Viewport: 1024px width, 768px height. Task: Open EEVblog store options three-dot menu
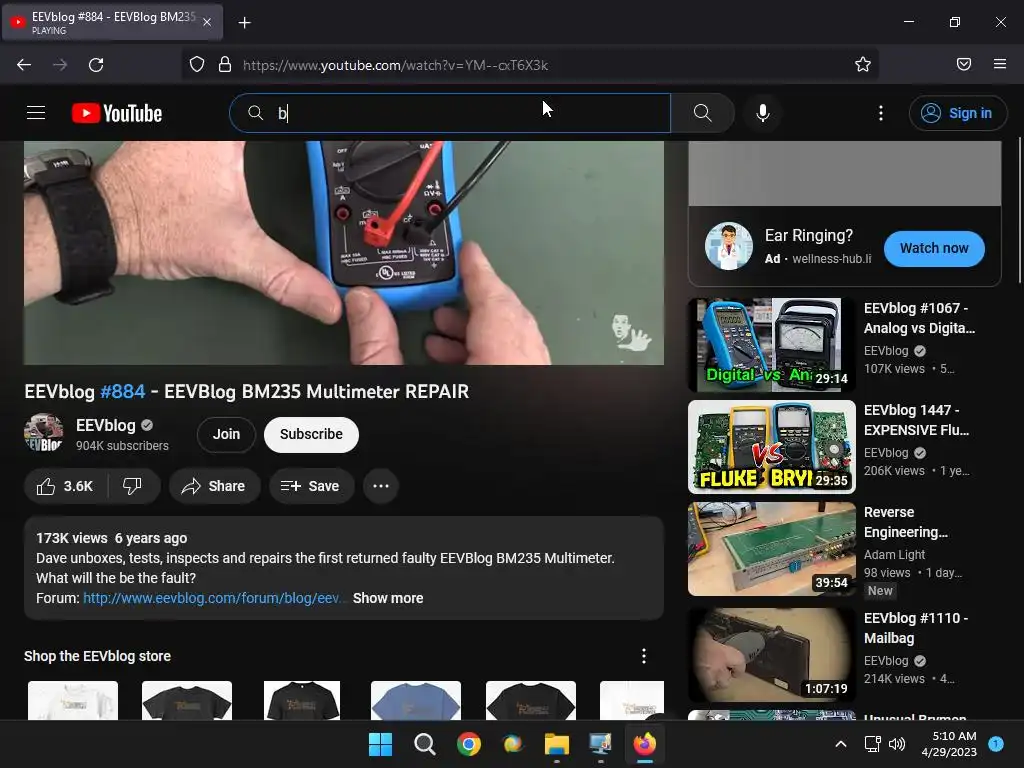point(644,656)
